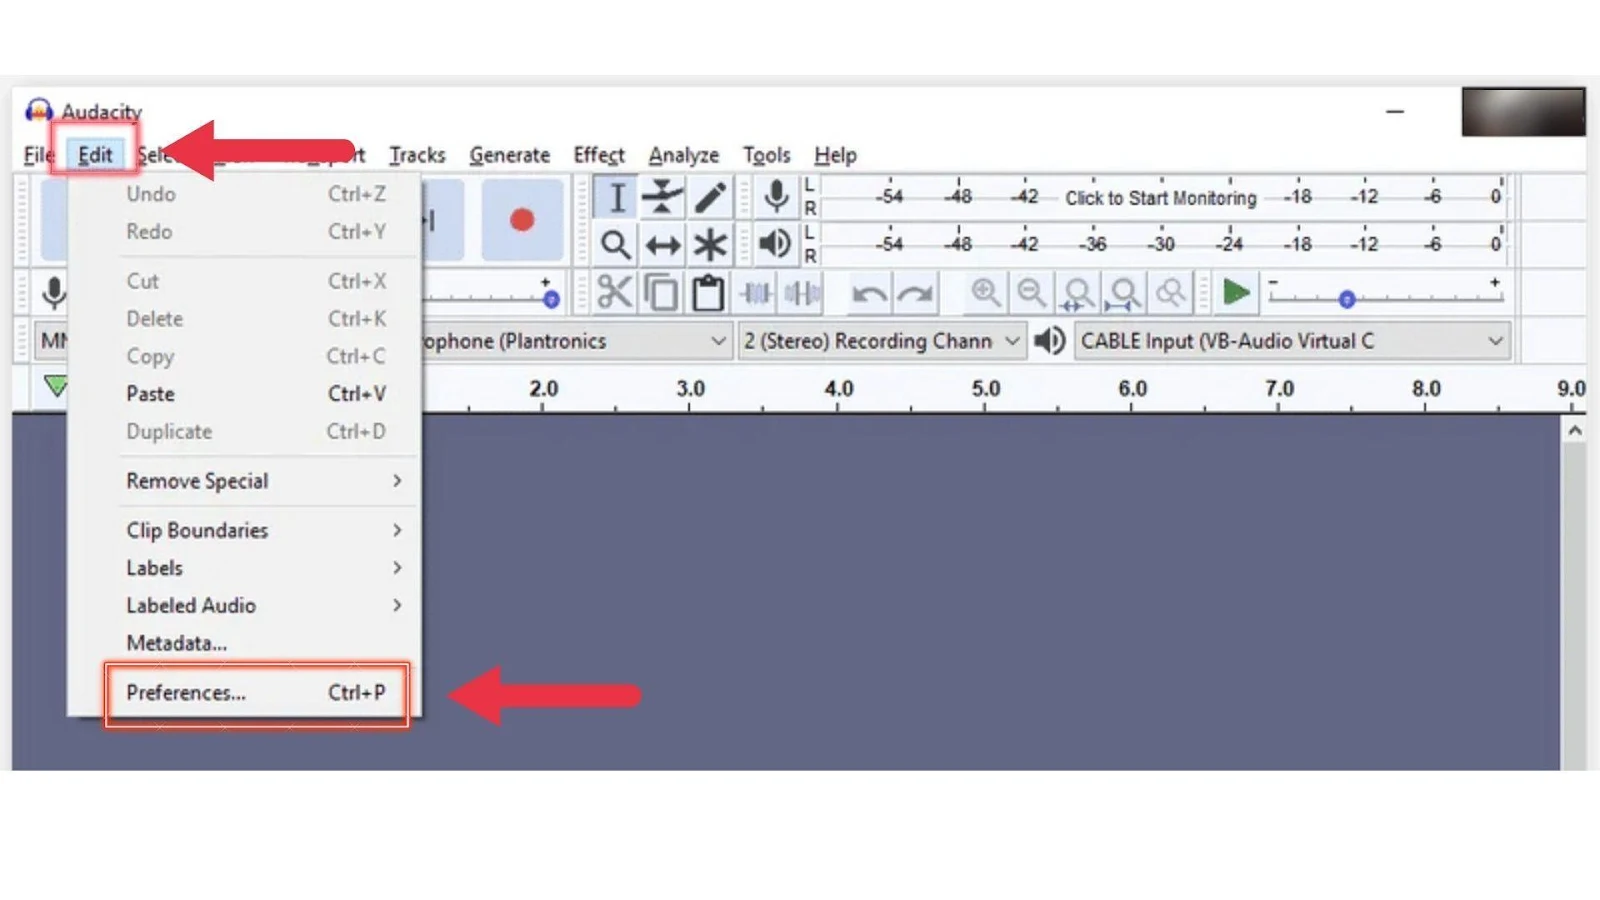Click the recording volume slider handle
Image resolution: width=1600 pixels, height=900 pixels.
(551, 299)
